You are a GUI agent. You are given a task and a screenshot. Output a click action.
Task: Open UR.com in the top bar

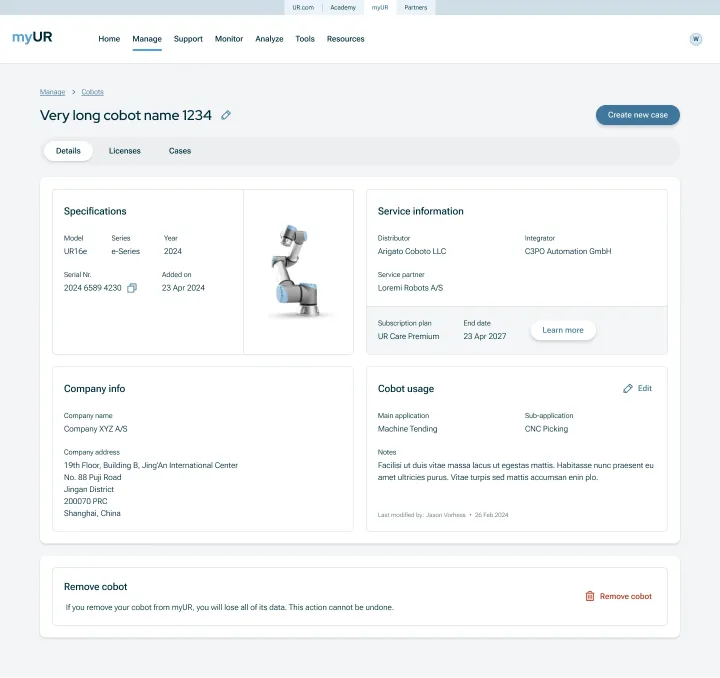coord(303,7)
